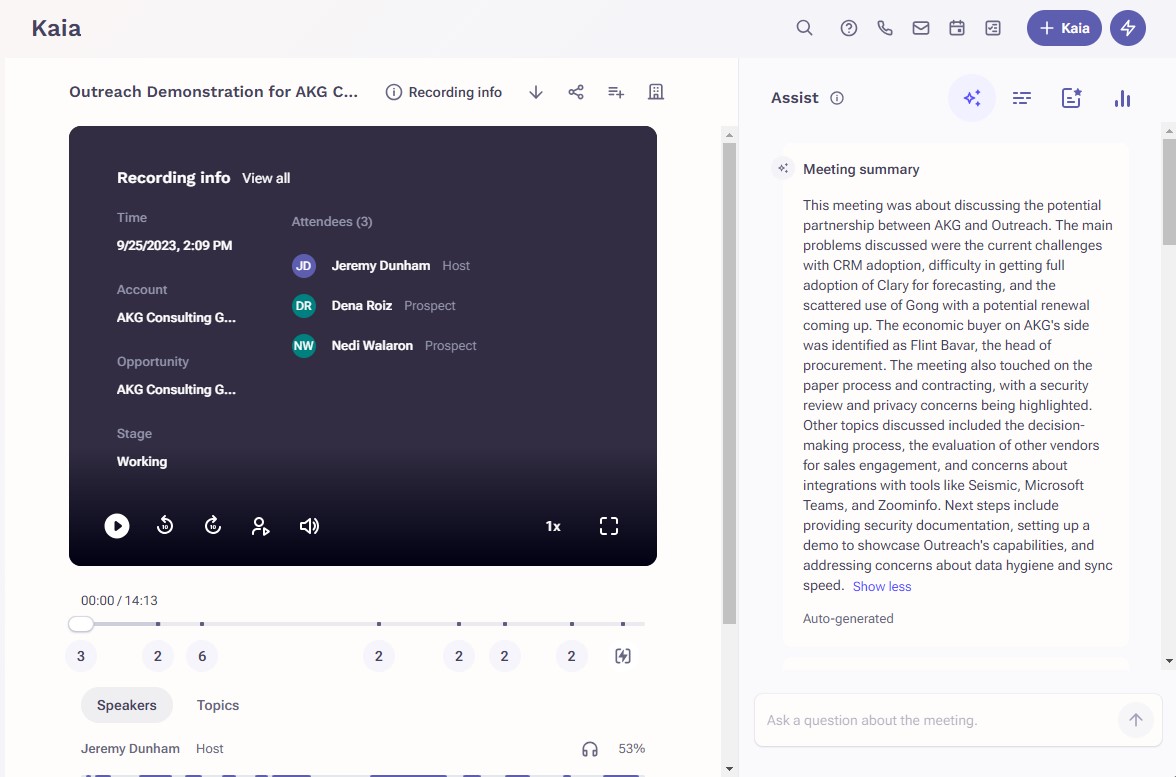This screenshot has width=1176, height=777.
Task: Click the lightning bolt round button
Action: pyautogui.click(x=1128, y=28)
